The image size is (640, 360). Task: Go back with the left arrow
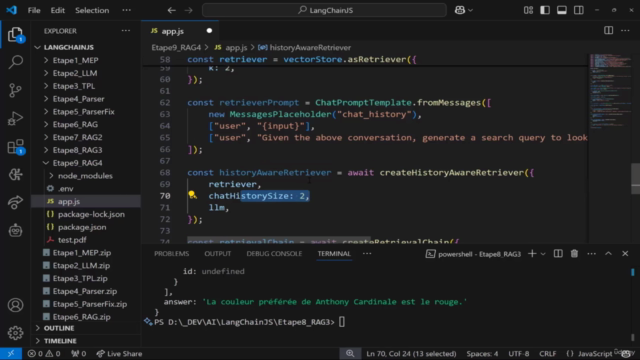[171, 10]
